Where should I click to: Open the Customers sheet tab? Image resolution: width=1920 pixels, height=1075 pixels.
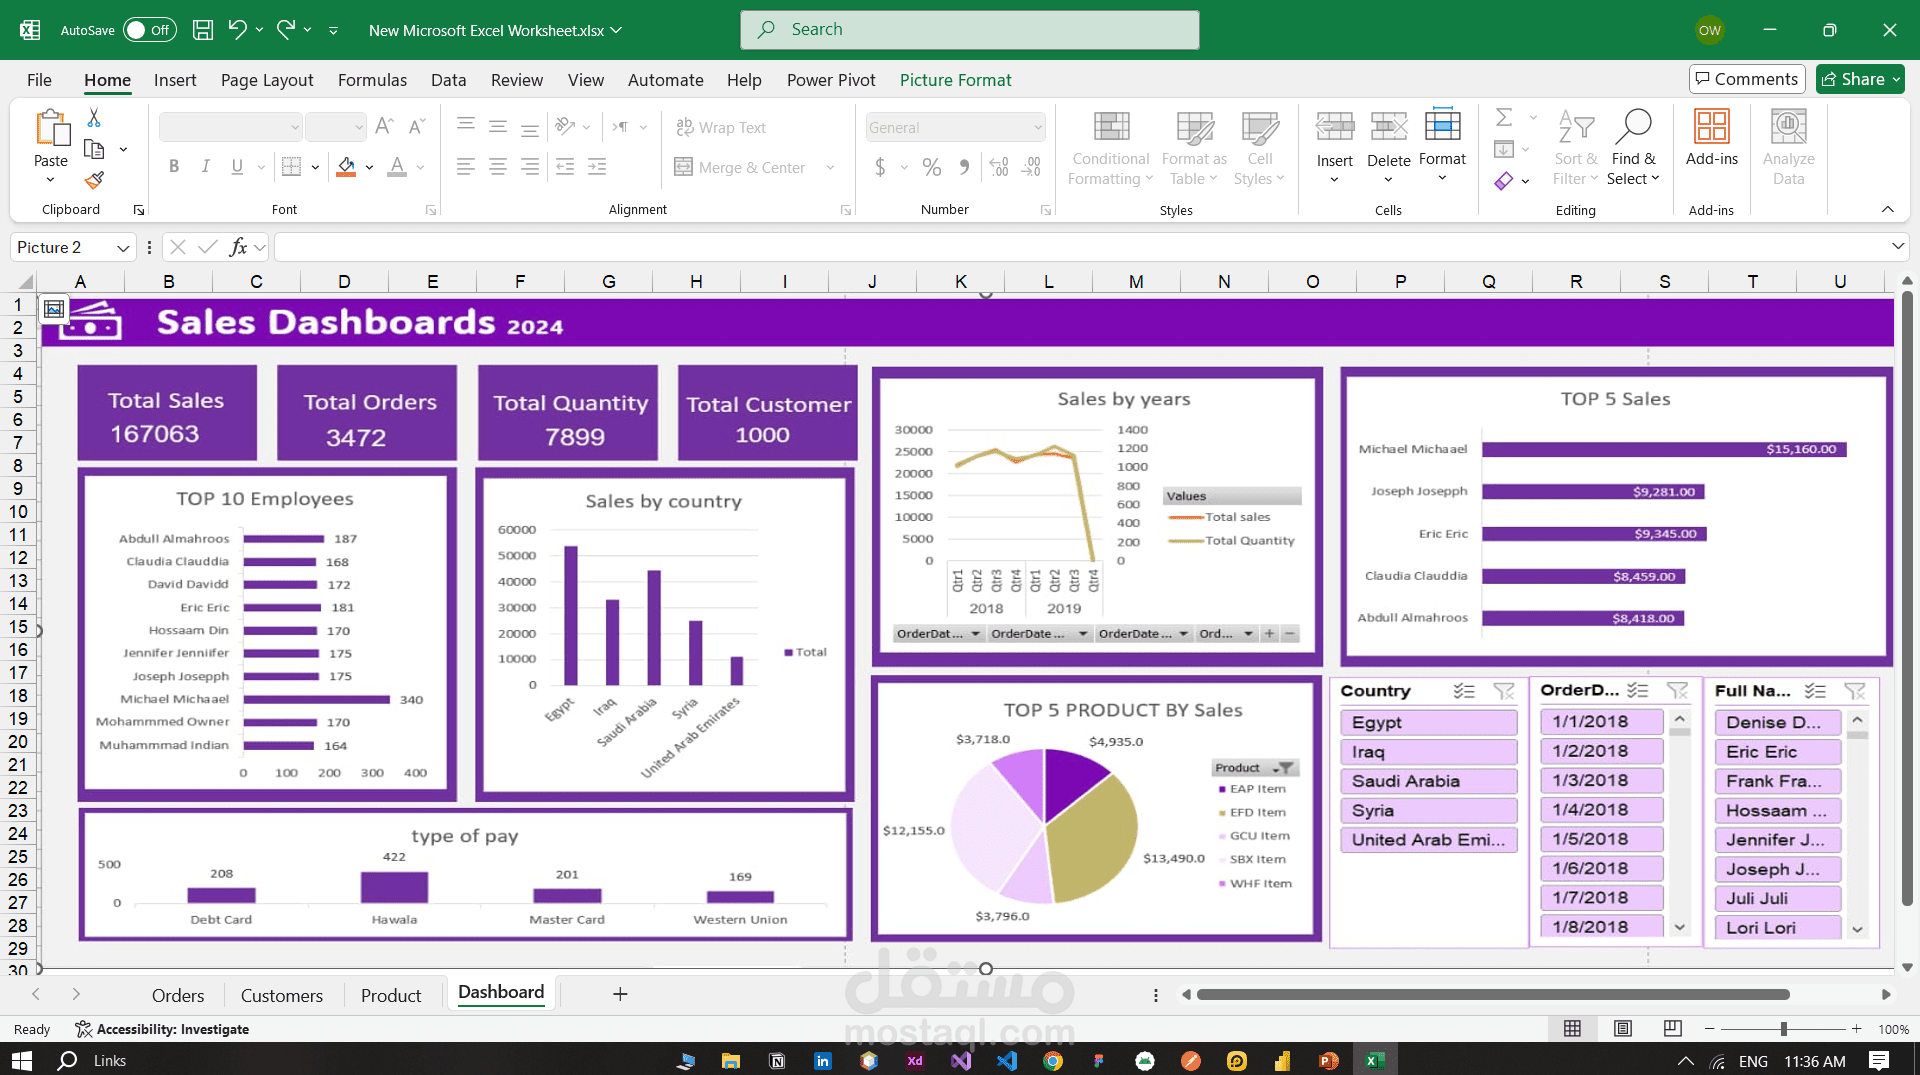coord(281,995)
